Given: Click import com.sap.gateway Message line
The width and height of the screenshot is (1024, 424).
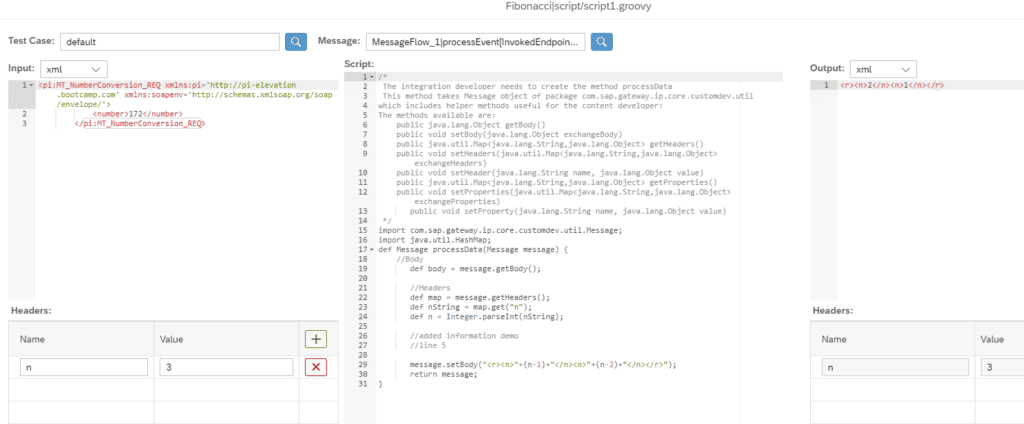Looking at the screenshot, I should pyautogui.click(x=500, y=230).
